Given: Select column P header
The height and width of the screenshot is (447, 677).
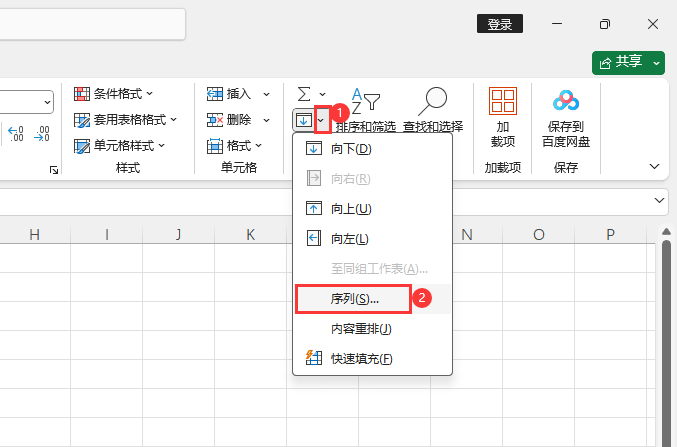Looking at the screenshot, I should coord(611,235).
